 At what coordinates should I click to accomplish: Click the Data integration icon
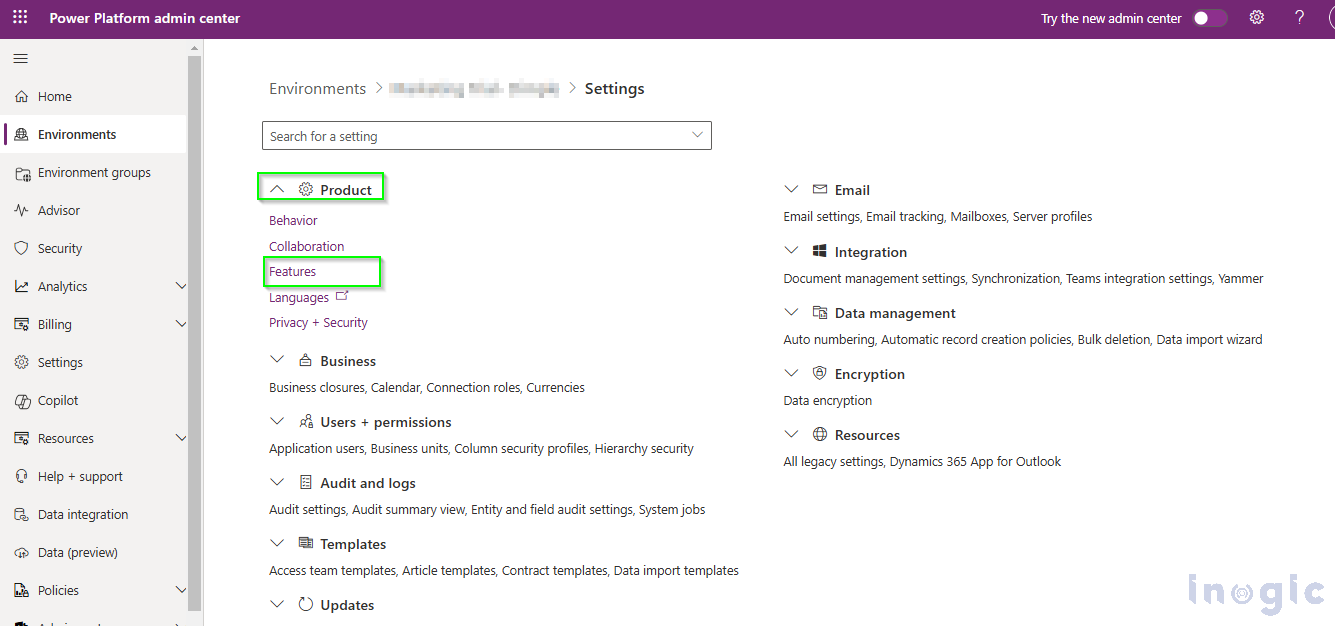[21, 515]
